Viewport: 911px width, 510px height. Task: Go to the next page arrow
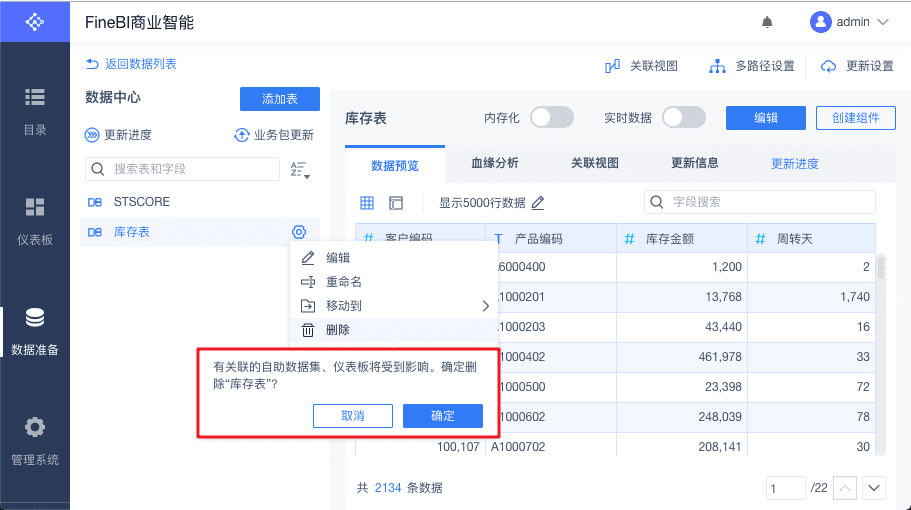[875, 488]
